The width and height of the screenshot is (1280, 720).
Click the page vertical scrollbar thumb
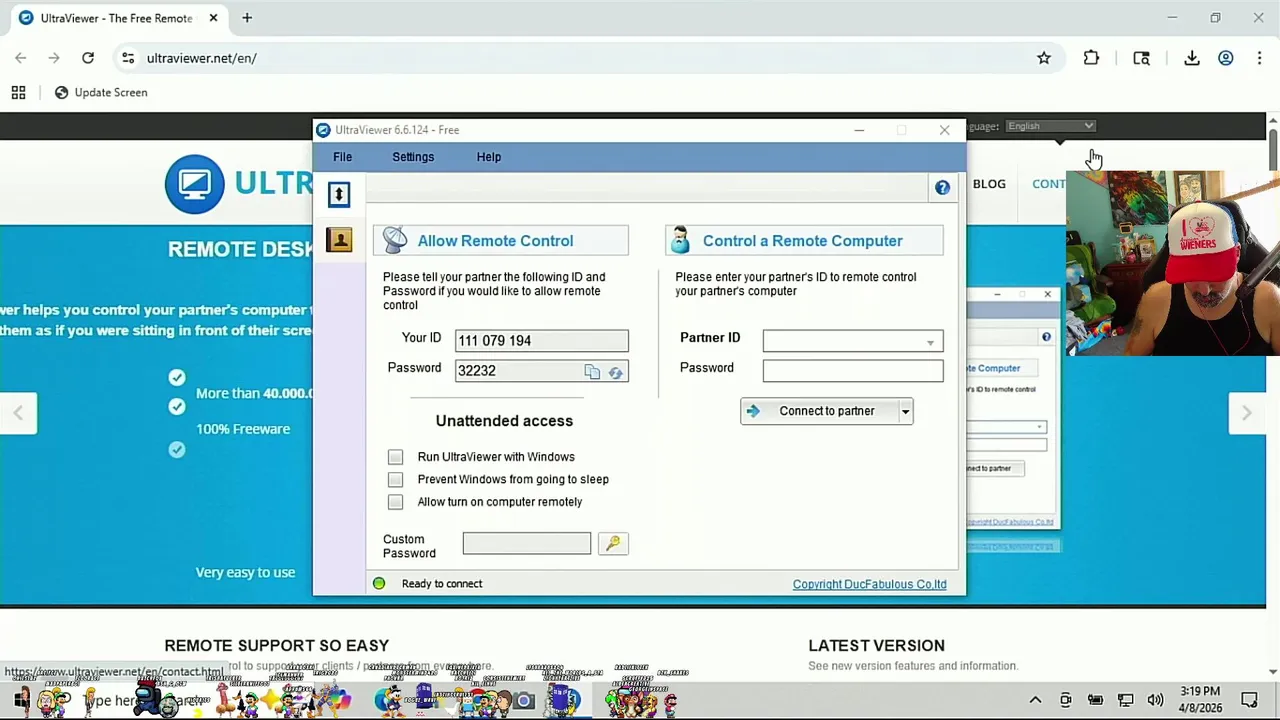1272,150
